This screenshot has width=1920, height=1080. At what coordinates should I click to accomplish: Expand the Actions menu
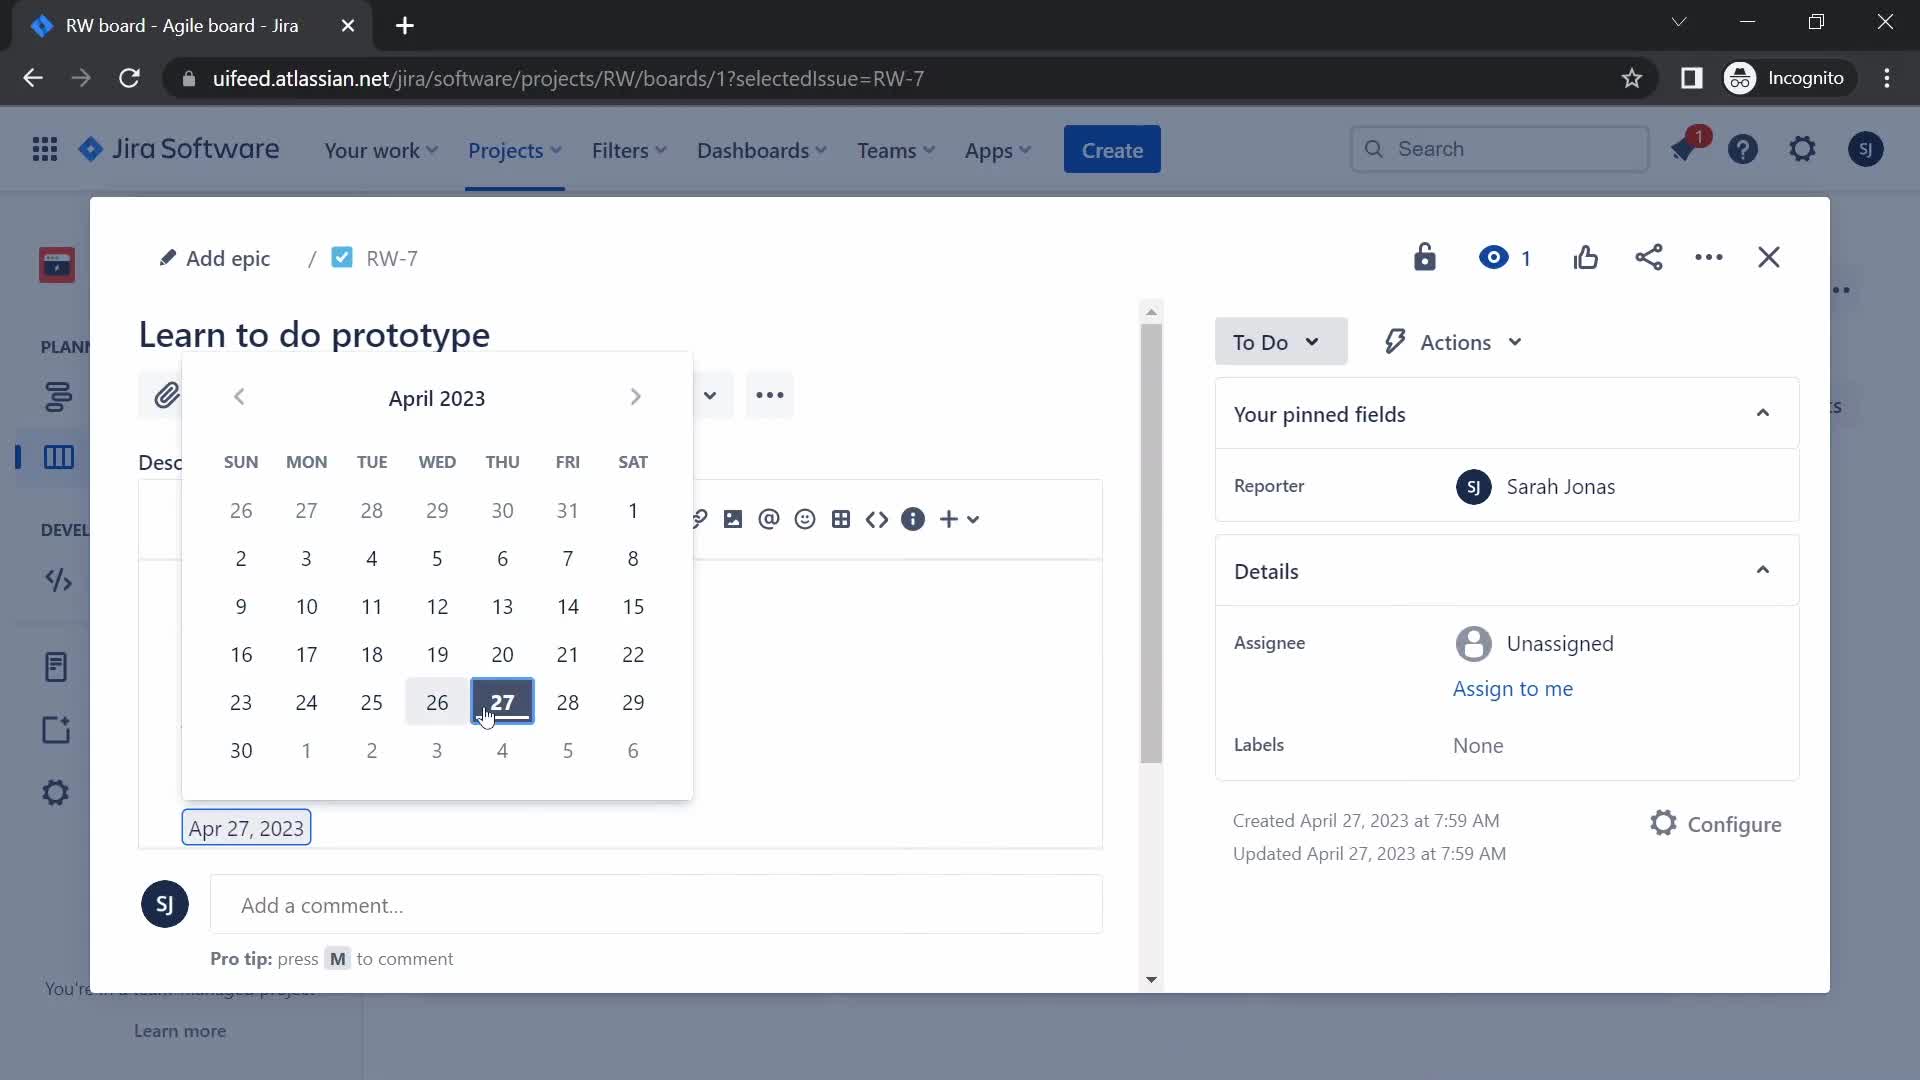click(x=1452, y=342)
